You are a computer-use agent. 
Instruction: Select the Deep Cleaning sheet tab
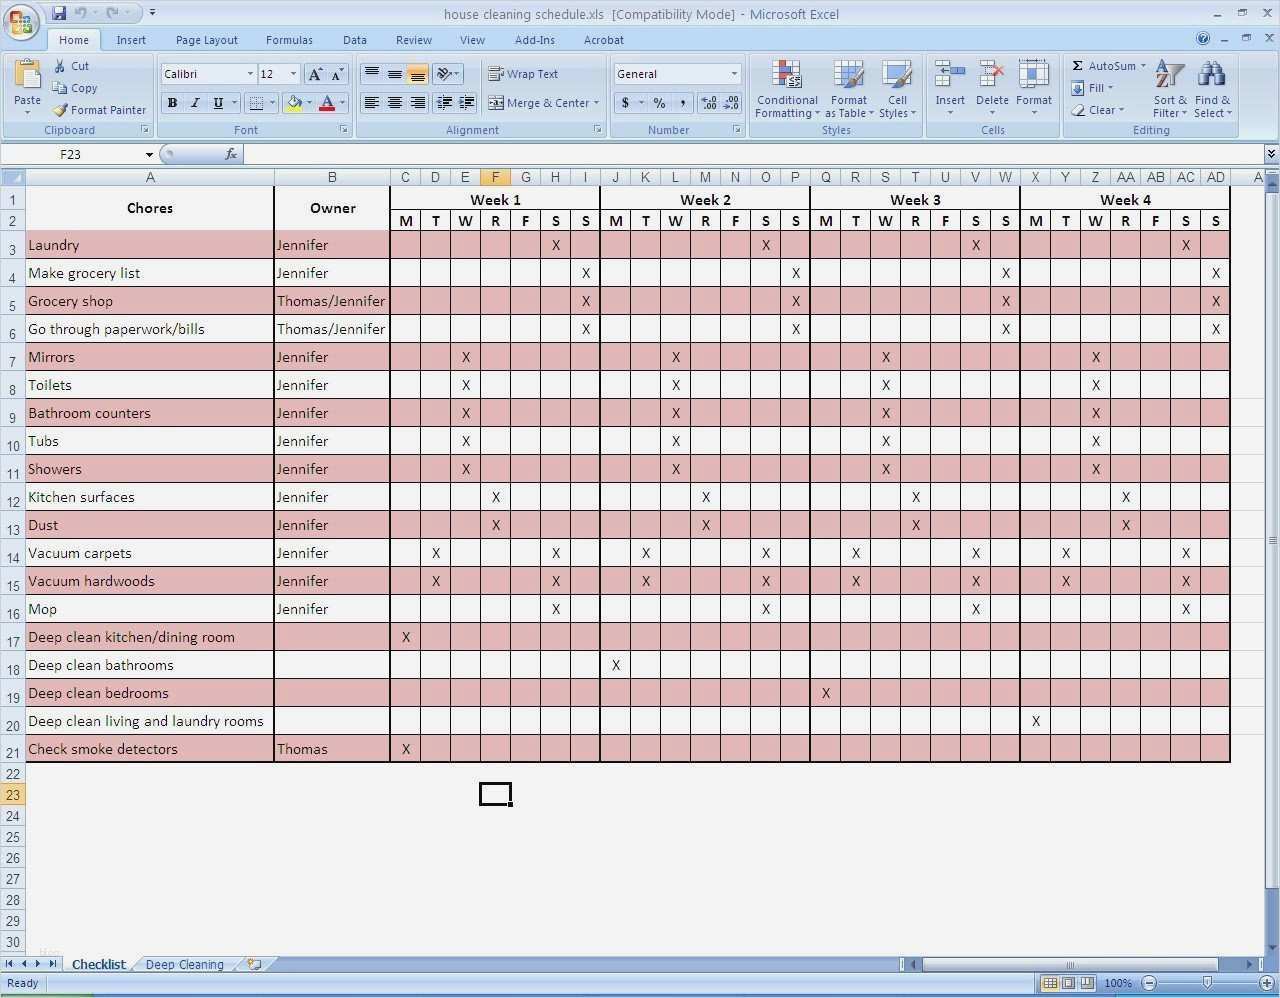click(185, 965)
